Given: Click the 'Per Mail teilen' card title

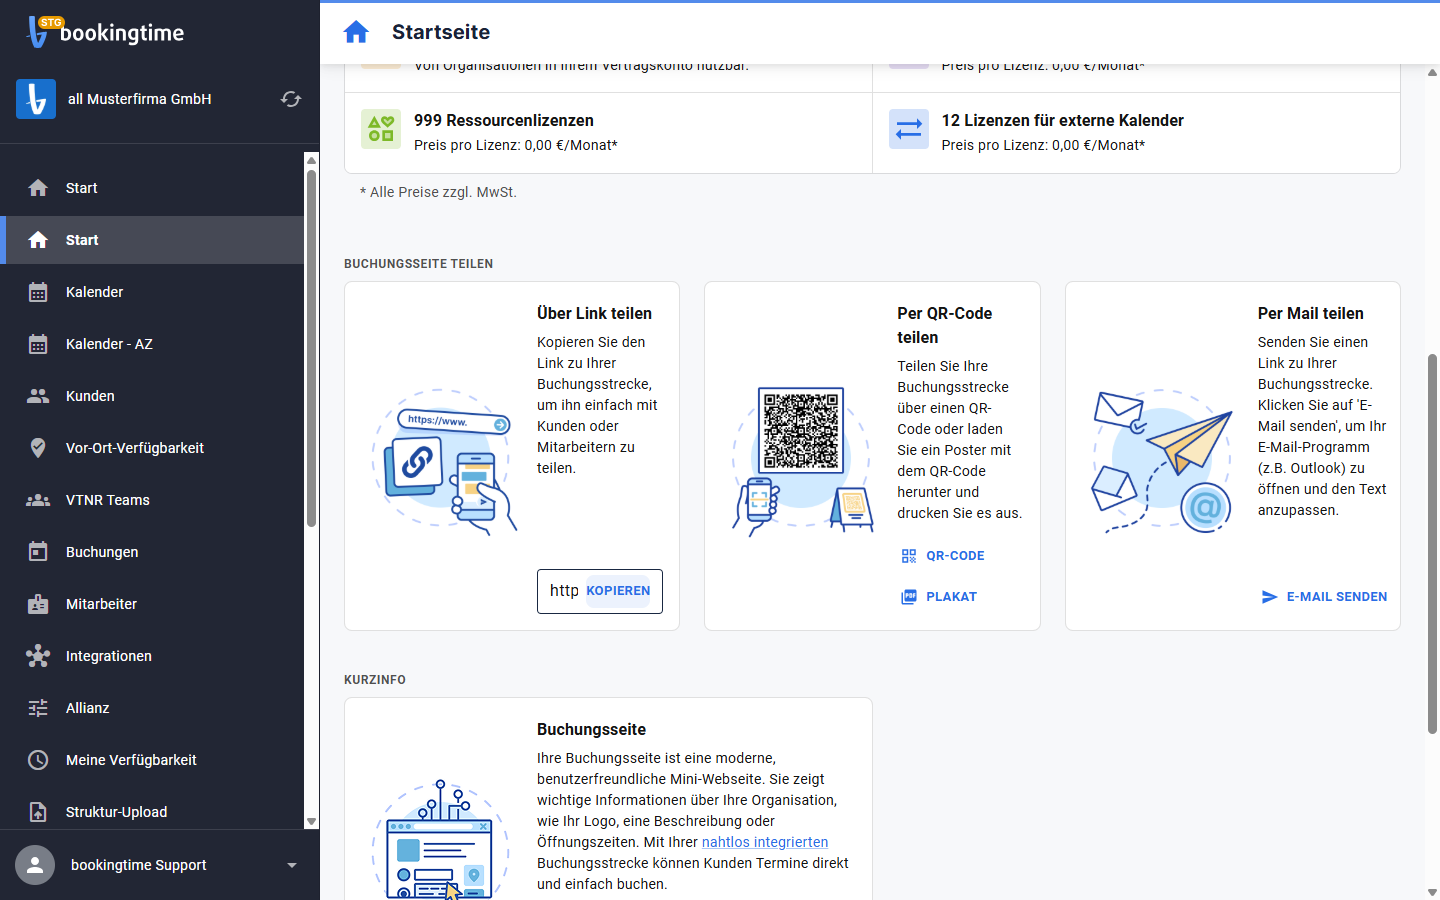Looking at the screenshot, I should [x=1311, y=313].
